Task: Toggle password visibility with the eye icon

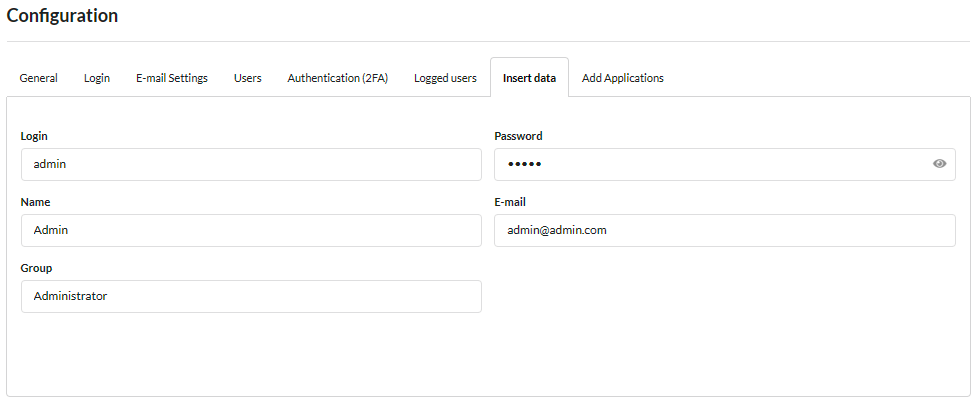Action: click(x=939, y=164)
